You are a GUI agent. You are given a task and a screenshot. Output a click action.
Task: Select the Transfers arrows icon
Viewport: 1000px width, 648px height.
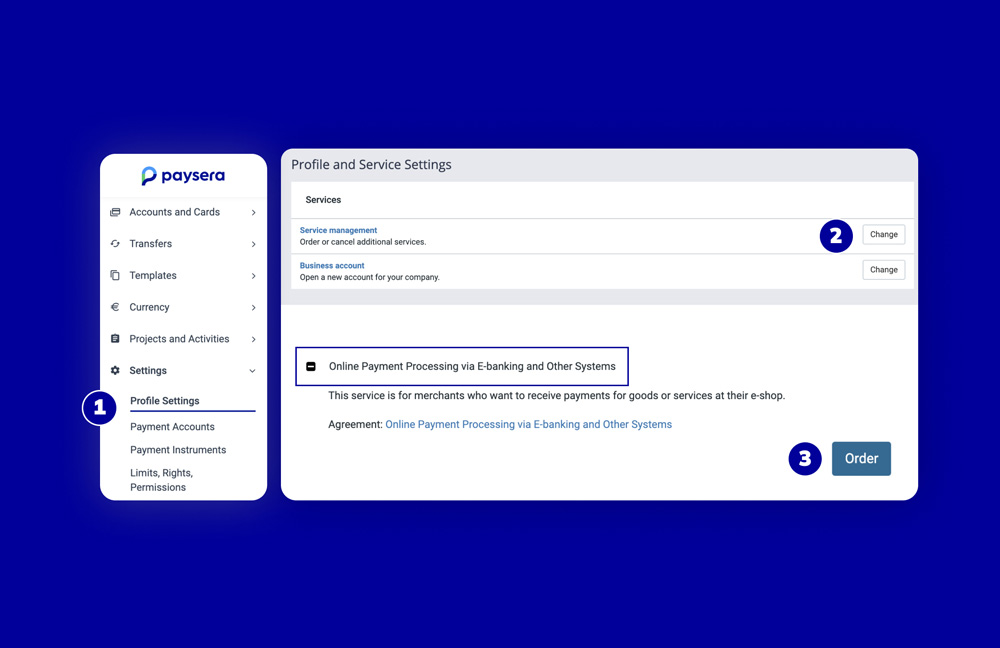click(116, 243)
